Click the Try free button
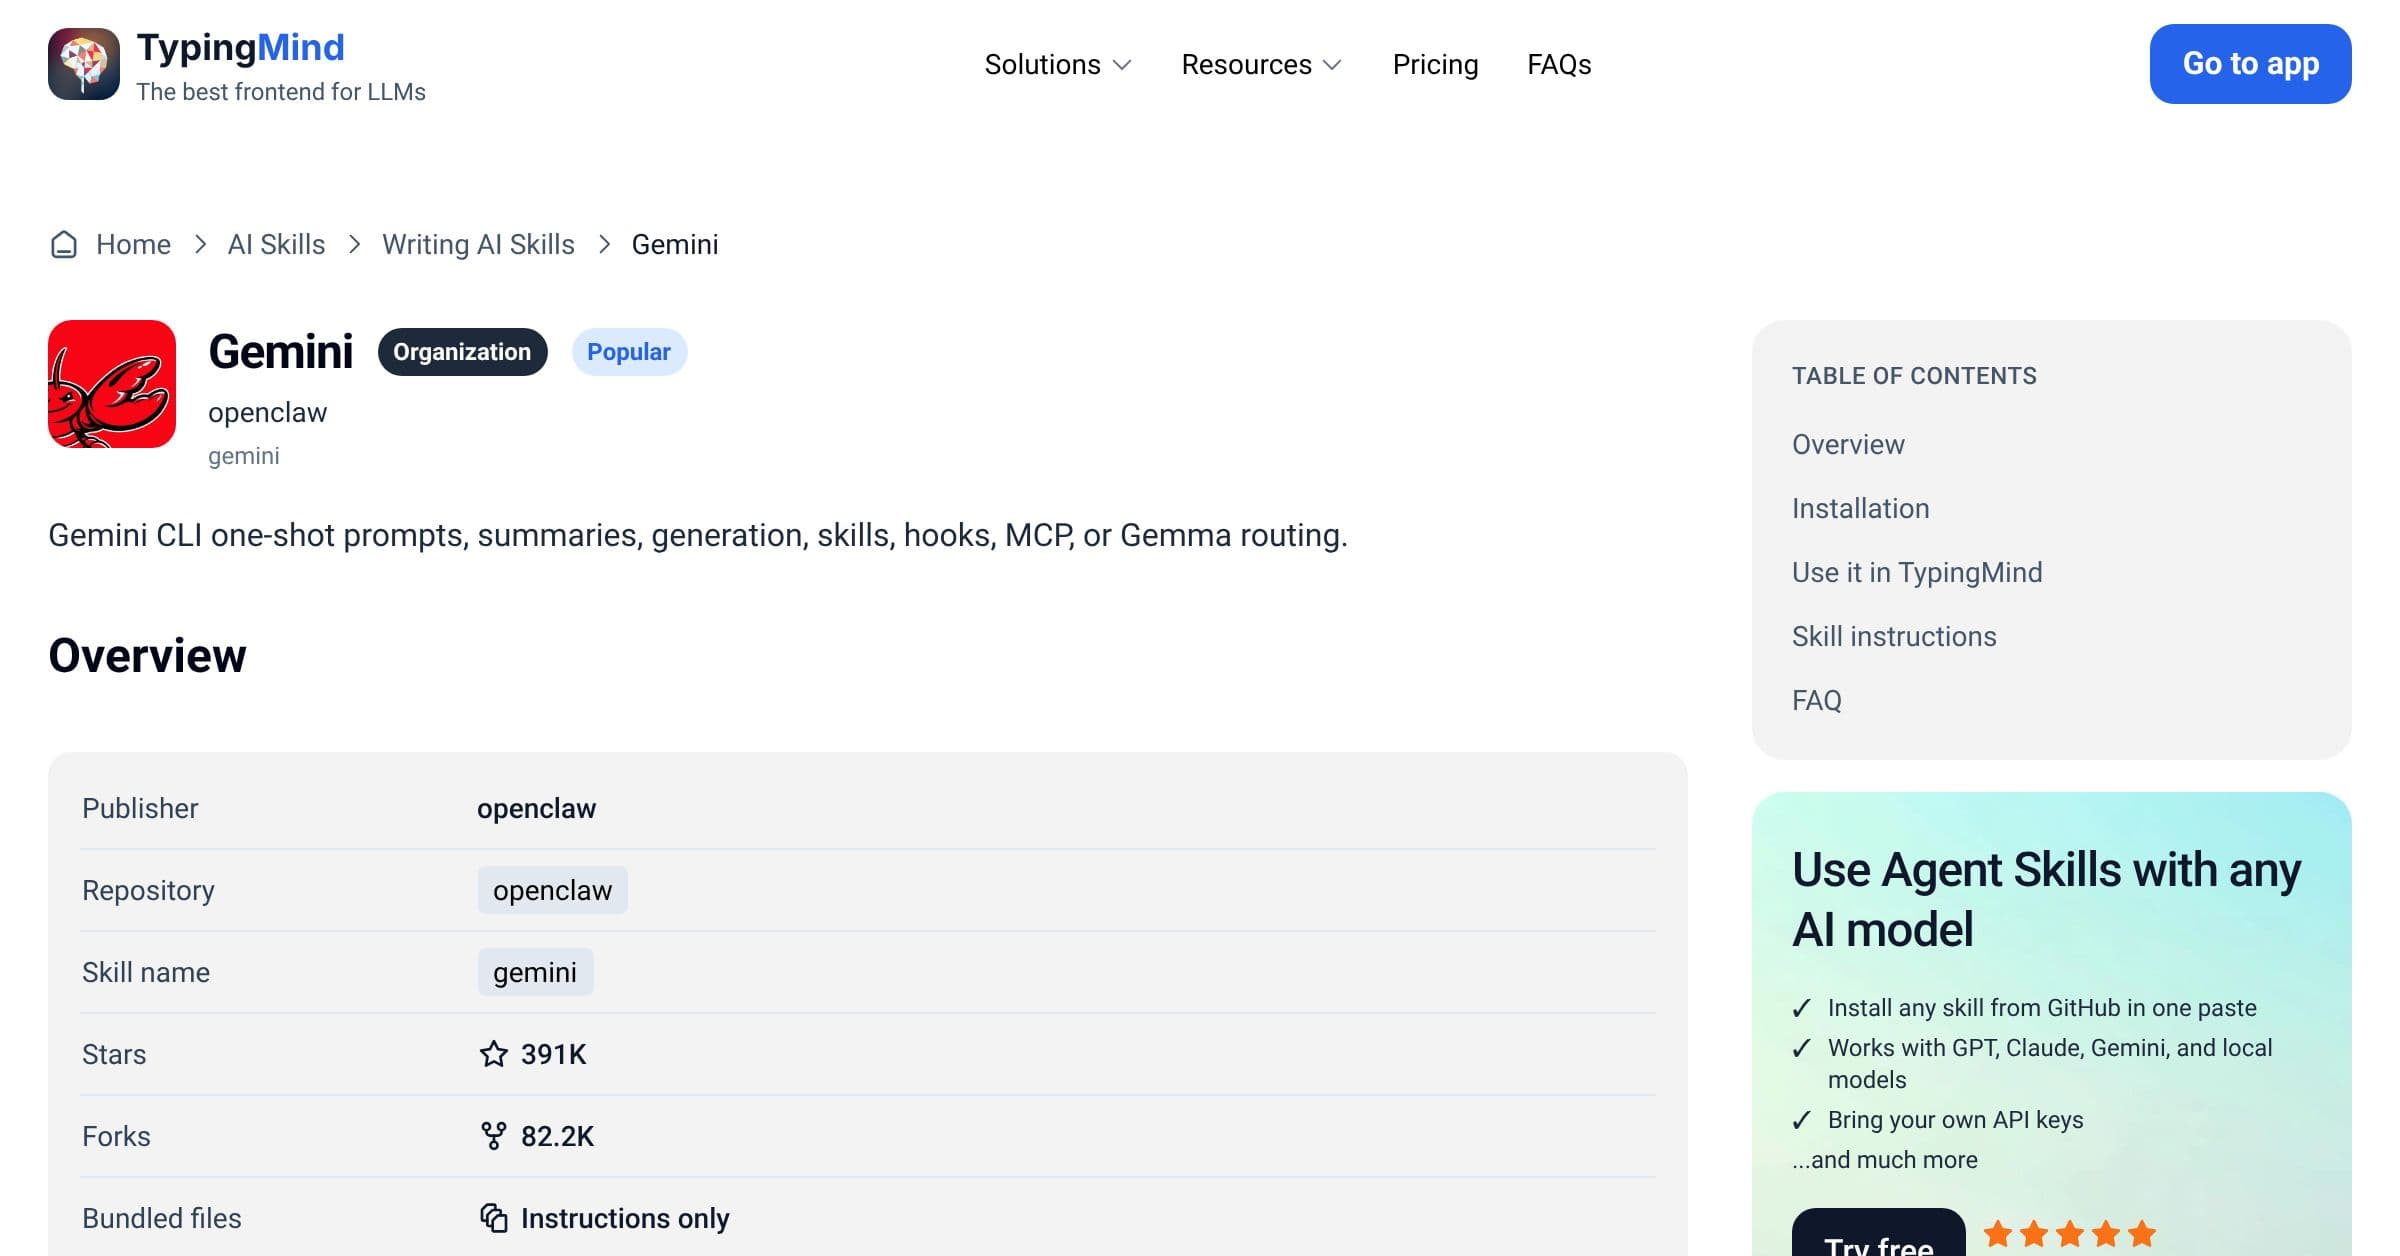The height and width of the screenshot is (1256, 2400). pos(1878,1234)
